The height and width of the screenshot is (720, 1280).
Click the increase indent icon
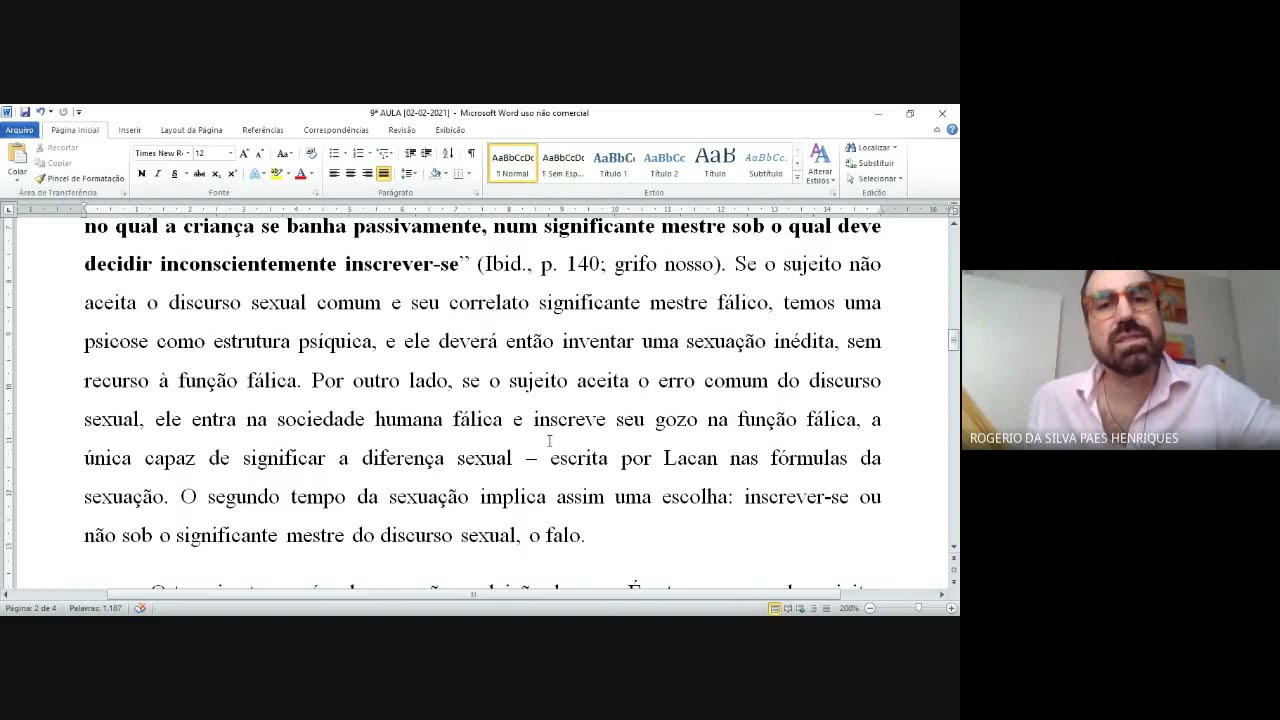click(x=426, y=153)
